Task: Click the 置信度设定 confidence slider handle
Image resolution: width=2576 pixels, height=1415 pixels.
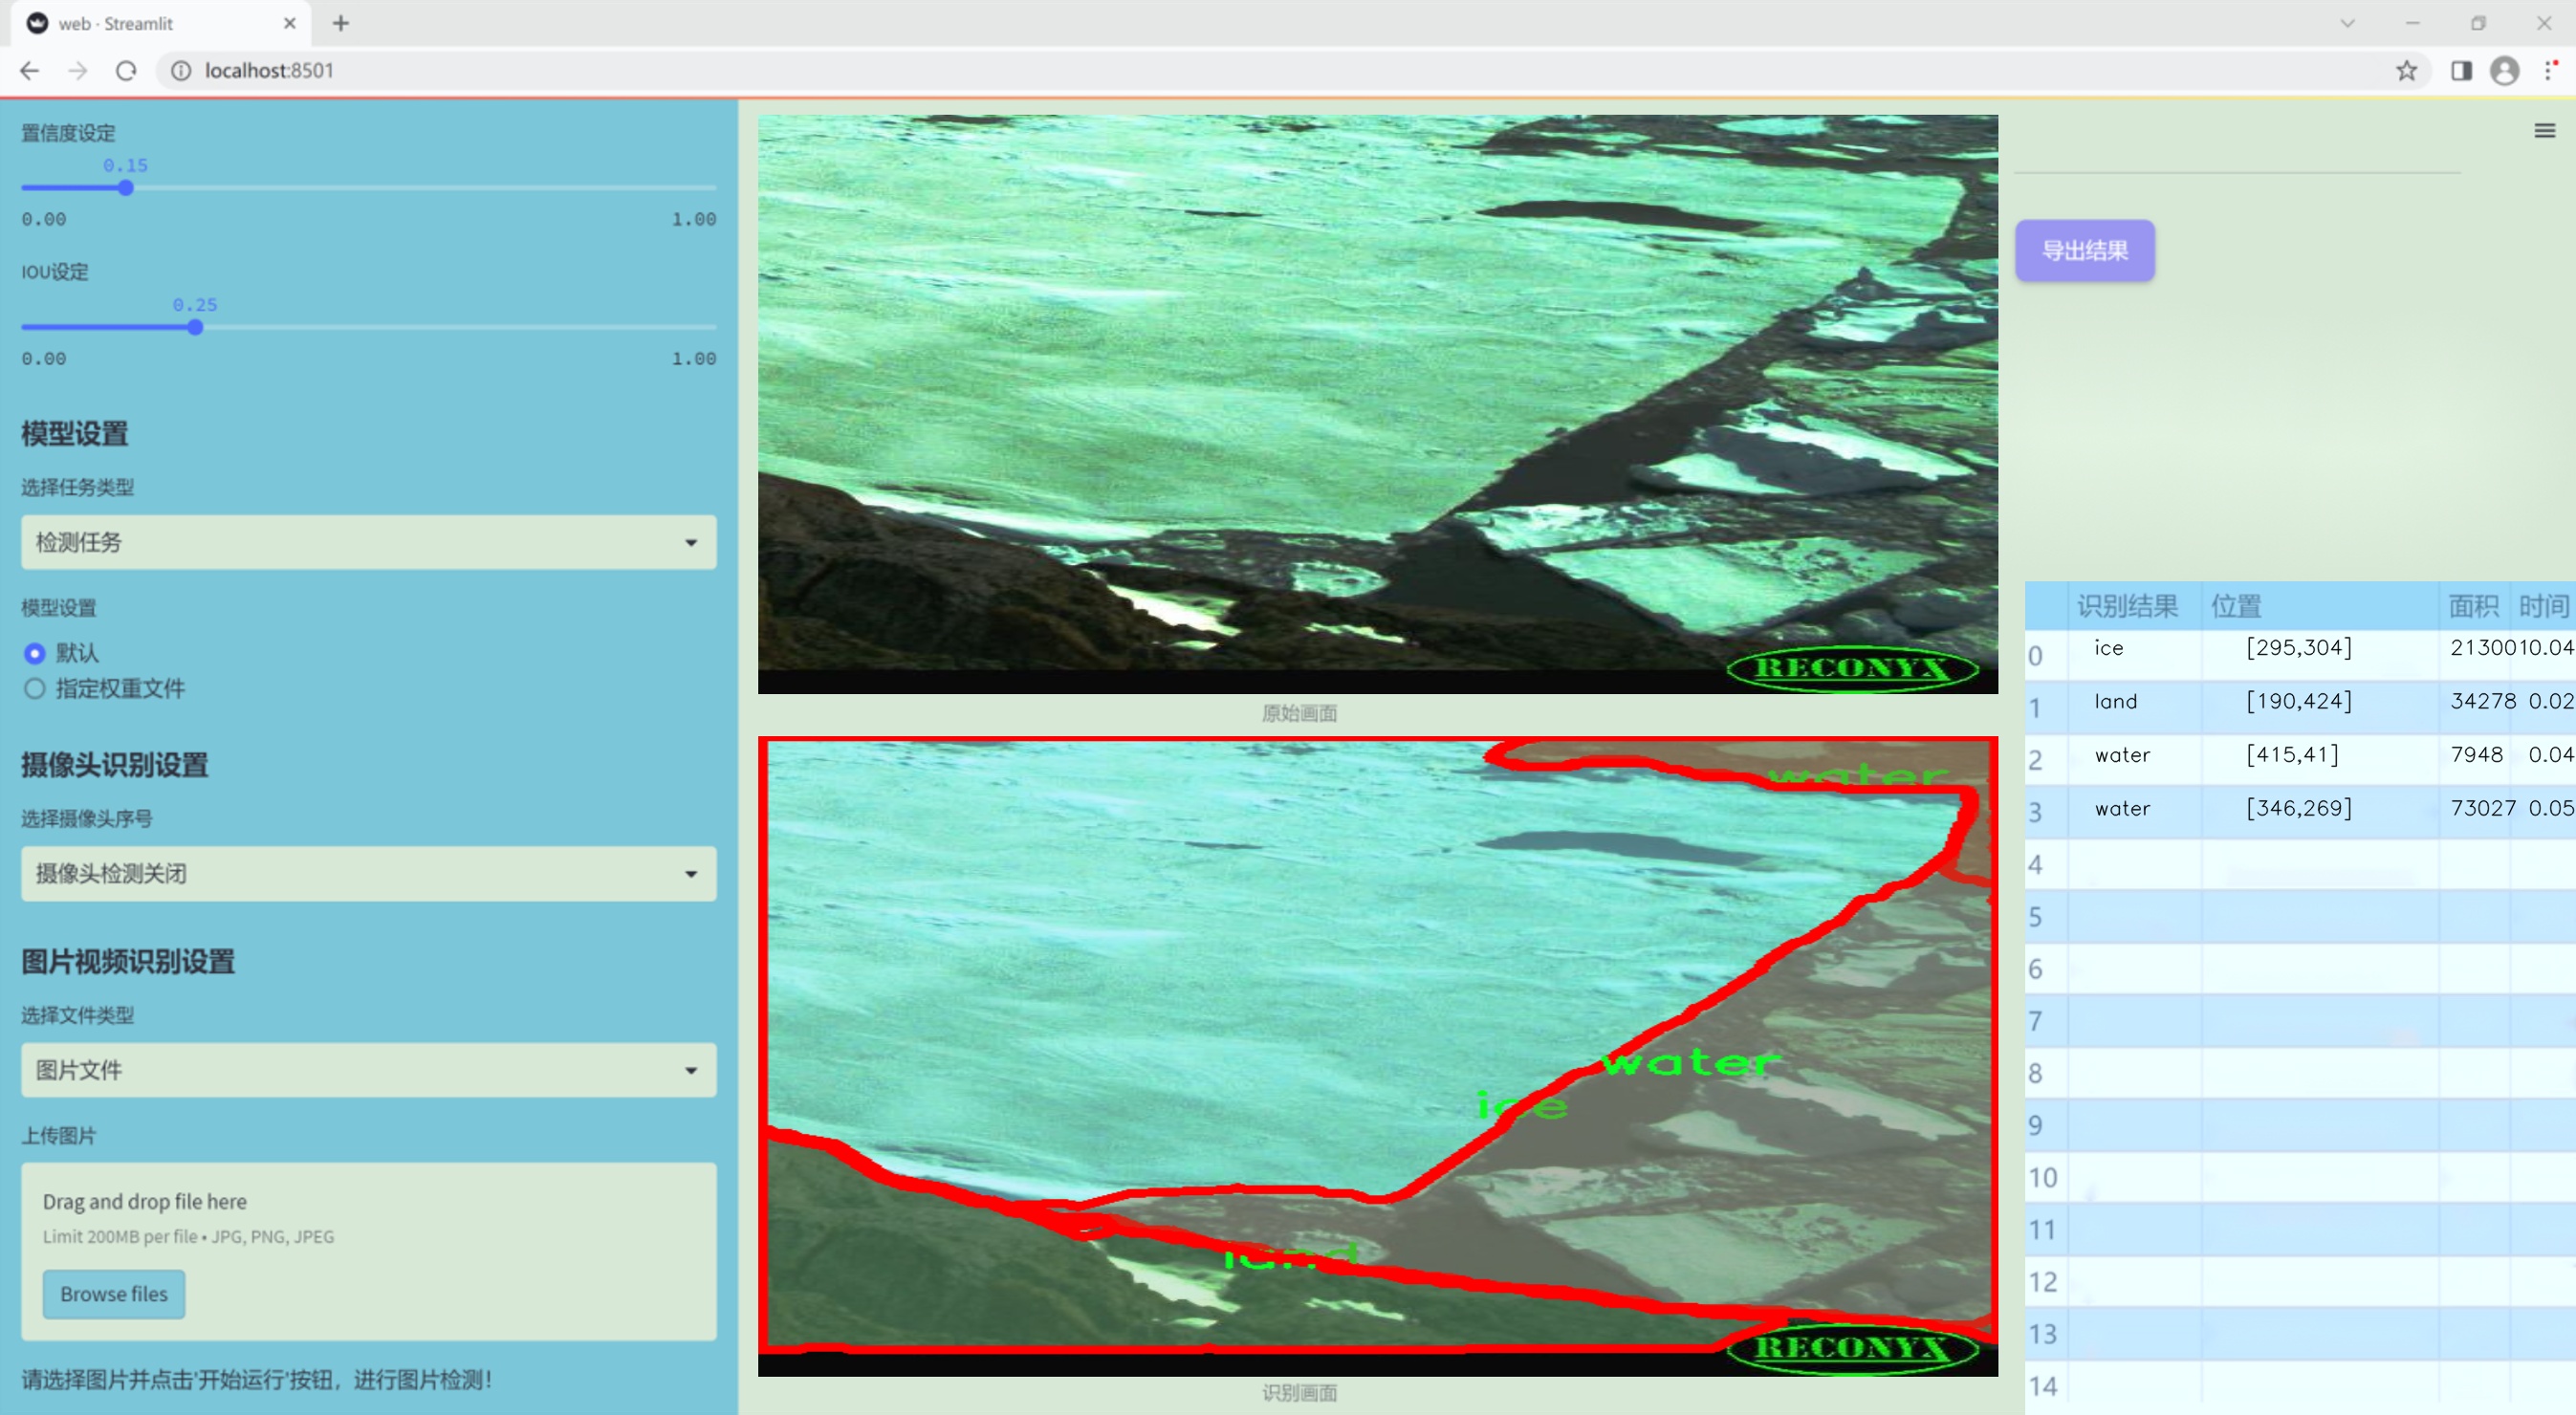Action: tap(126, 188)
